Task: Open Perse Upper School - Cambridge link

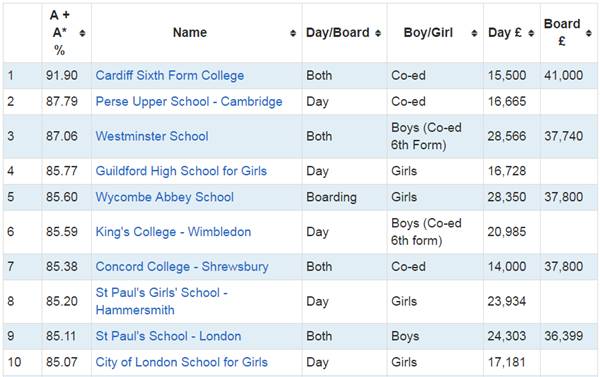Action: (x=189, y=101)
